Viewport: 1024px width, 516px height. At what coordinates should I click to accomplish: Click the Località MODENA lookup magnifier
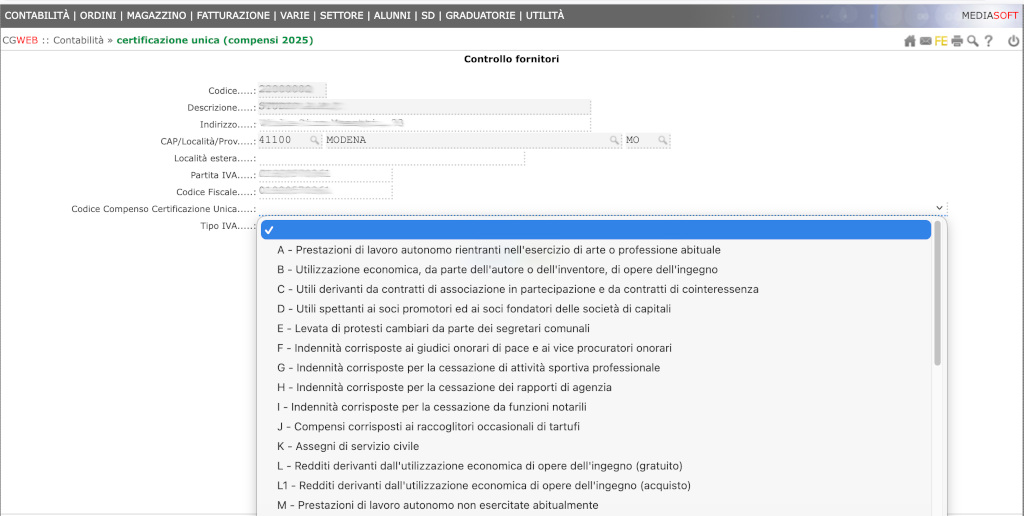(615, 141)
